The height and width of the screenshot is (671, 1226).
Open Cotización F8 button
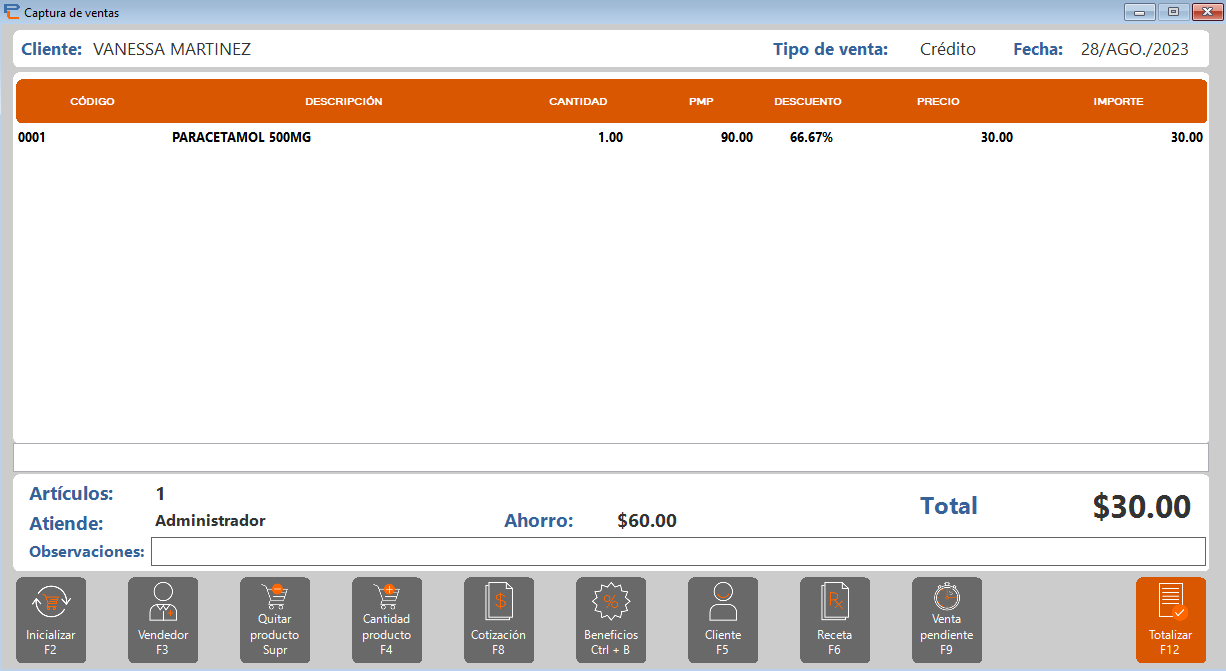tap(499, 620)
